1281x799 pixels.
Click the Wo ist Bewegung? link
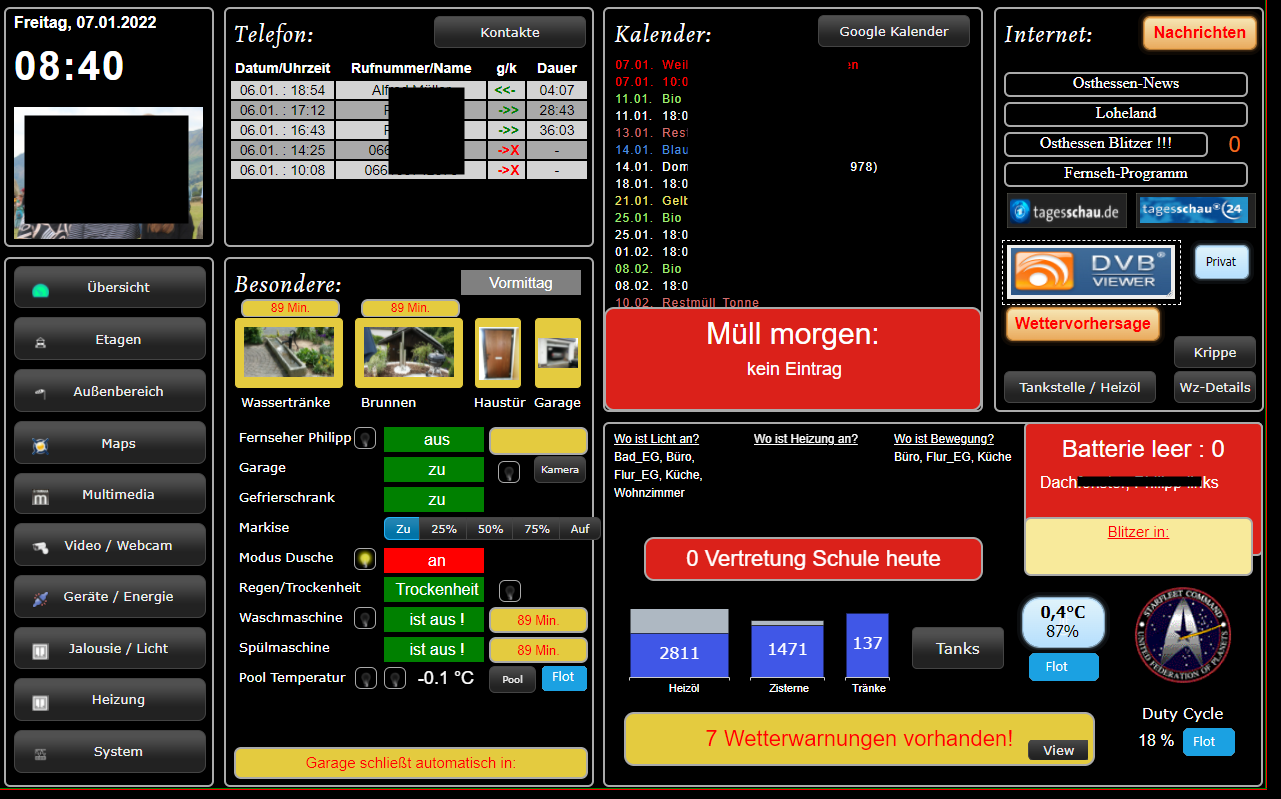pyautogui.click(x=944, y=439)
